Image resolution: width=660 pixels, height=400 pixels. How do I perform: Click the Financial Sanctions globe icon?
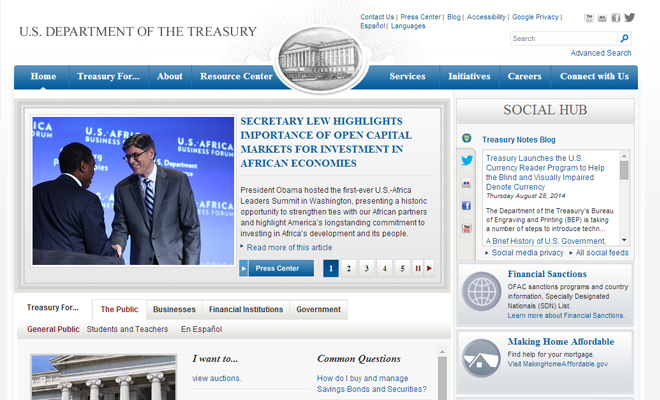point(481,291)
